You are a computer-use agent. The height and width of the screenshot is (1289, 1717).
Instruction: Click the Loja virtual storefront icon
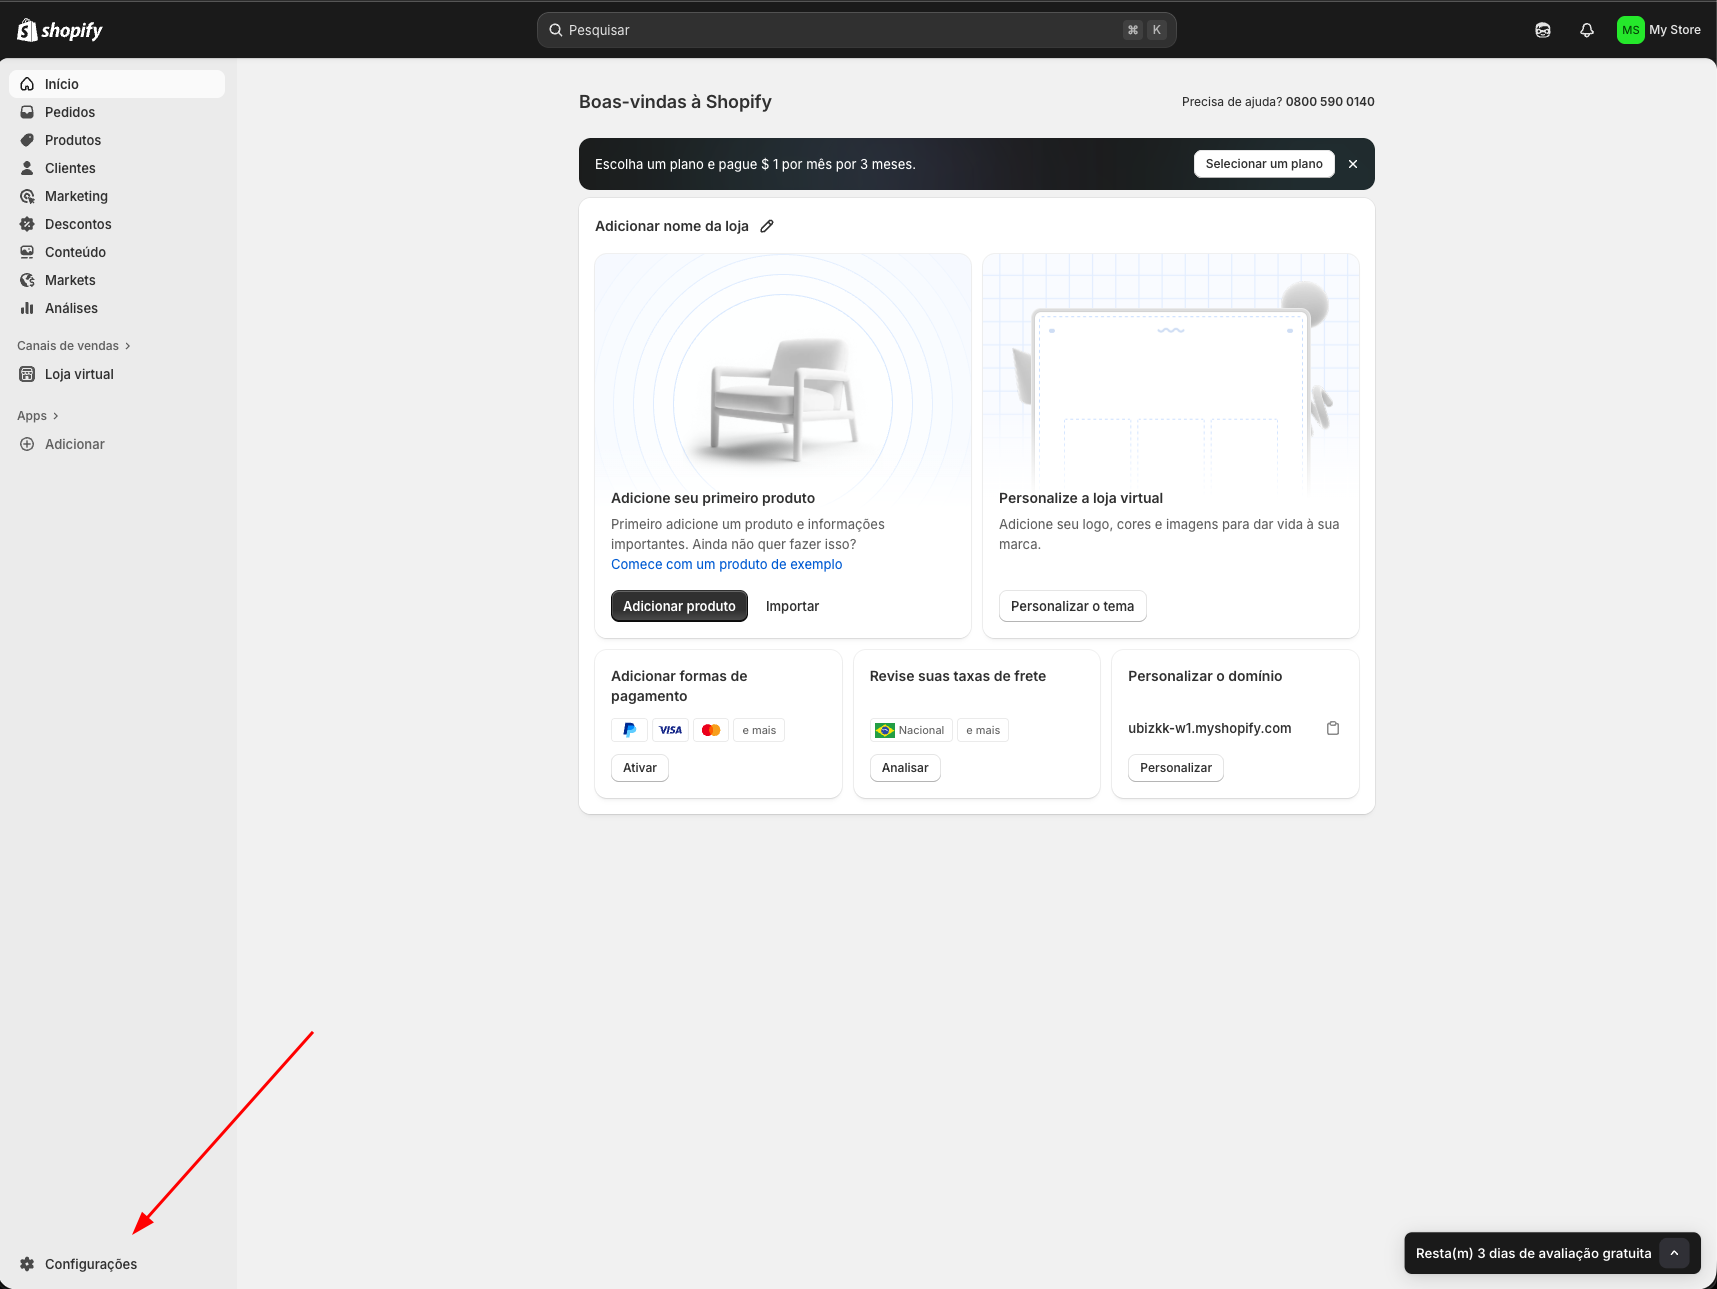[27, 374]
